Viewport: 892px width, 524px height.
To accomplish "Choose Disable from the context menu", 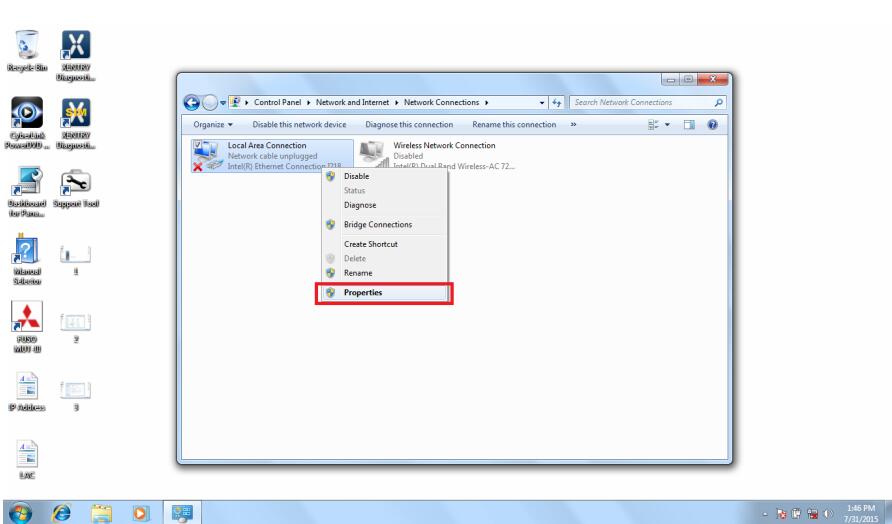I will pos(385,176).
